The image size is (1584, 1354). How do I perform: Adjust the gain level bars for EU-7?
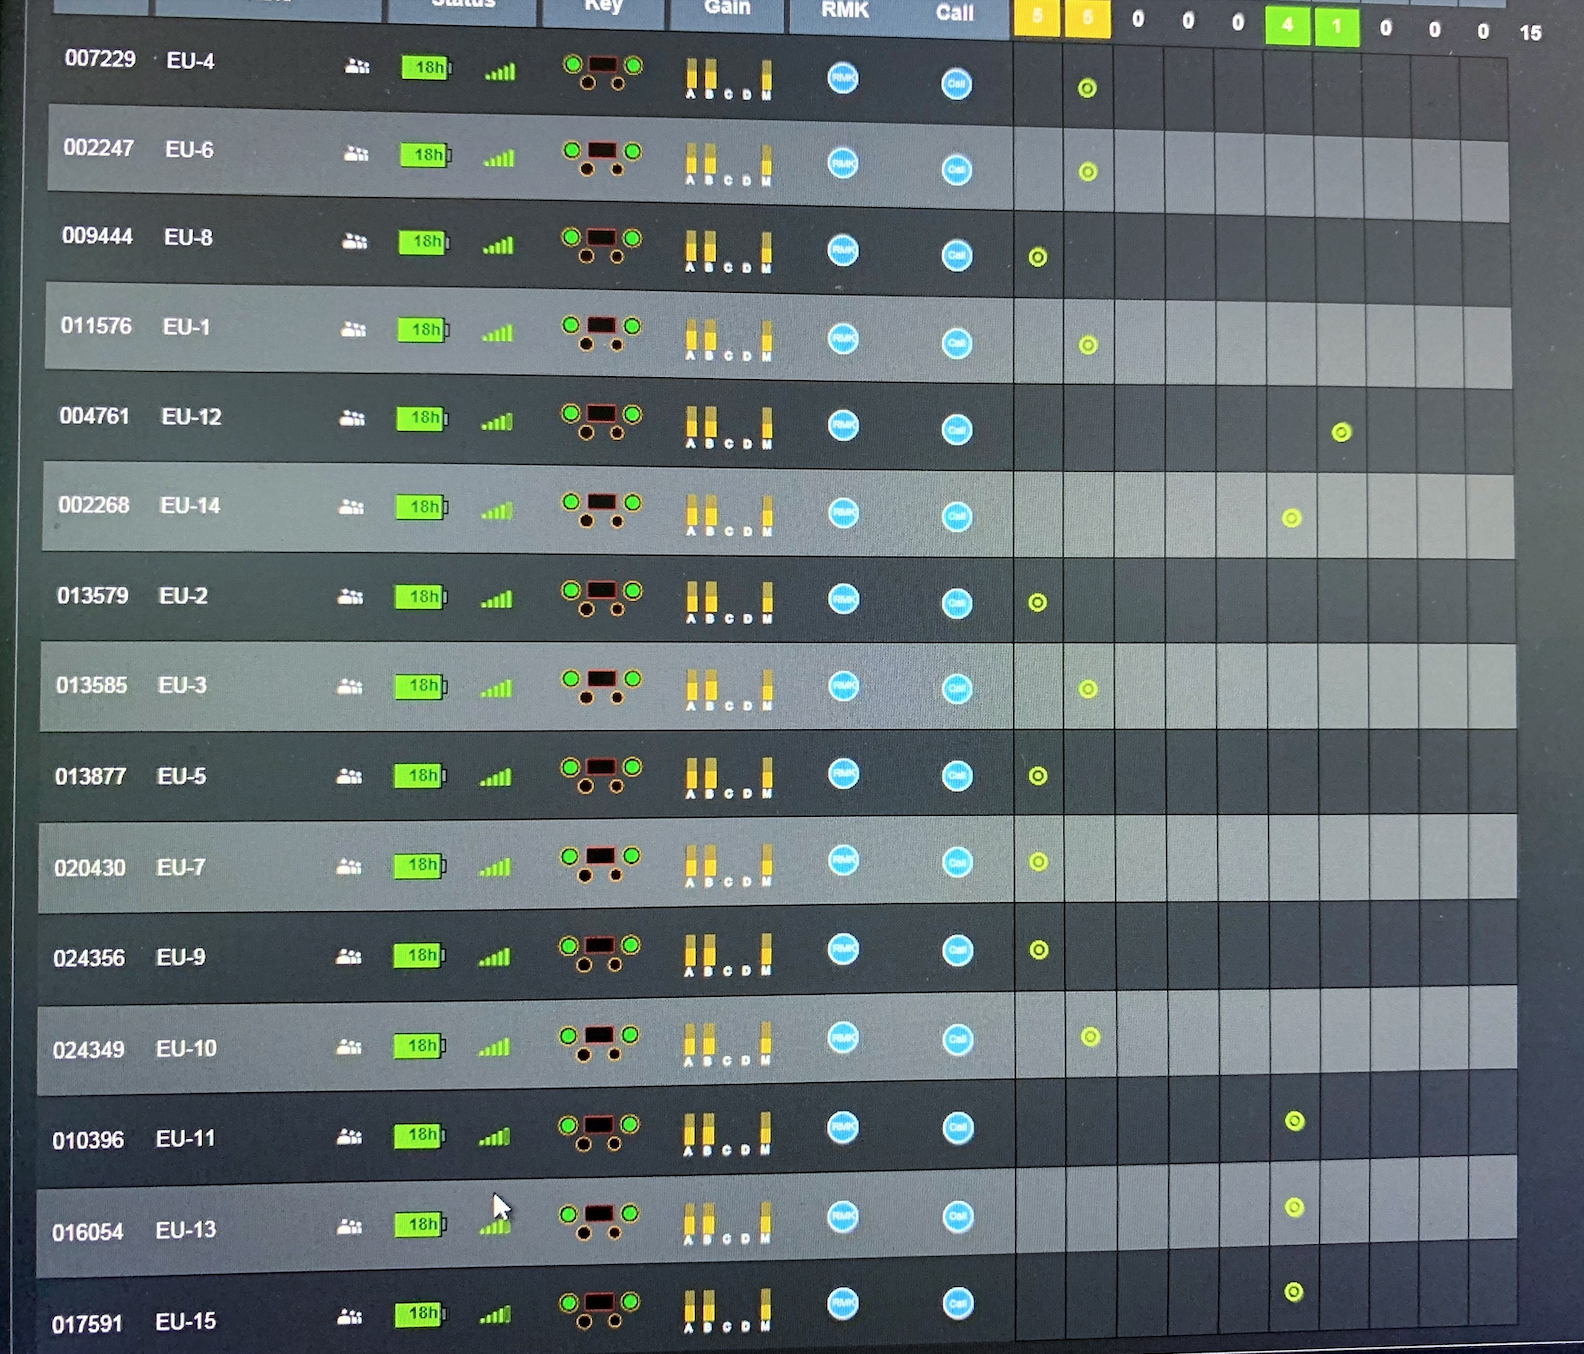727,866
